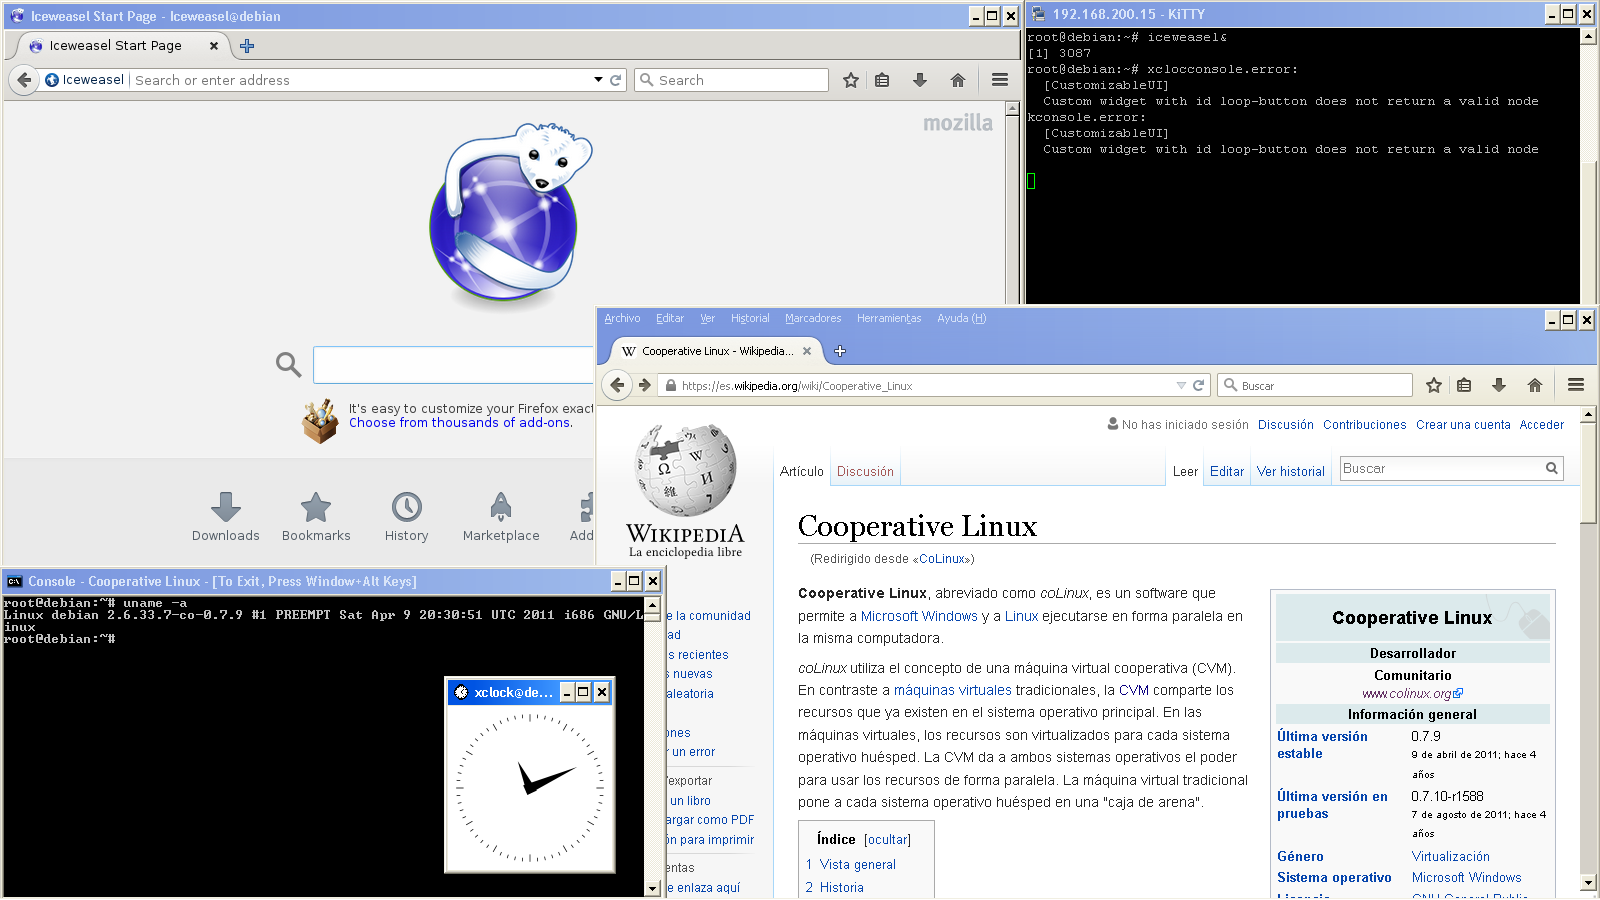
Task: Click home icon in Wikipedia window toolbar
Action: pos(1535,385)
